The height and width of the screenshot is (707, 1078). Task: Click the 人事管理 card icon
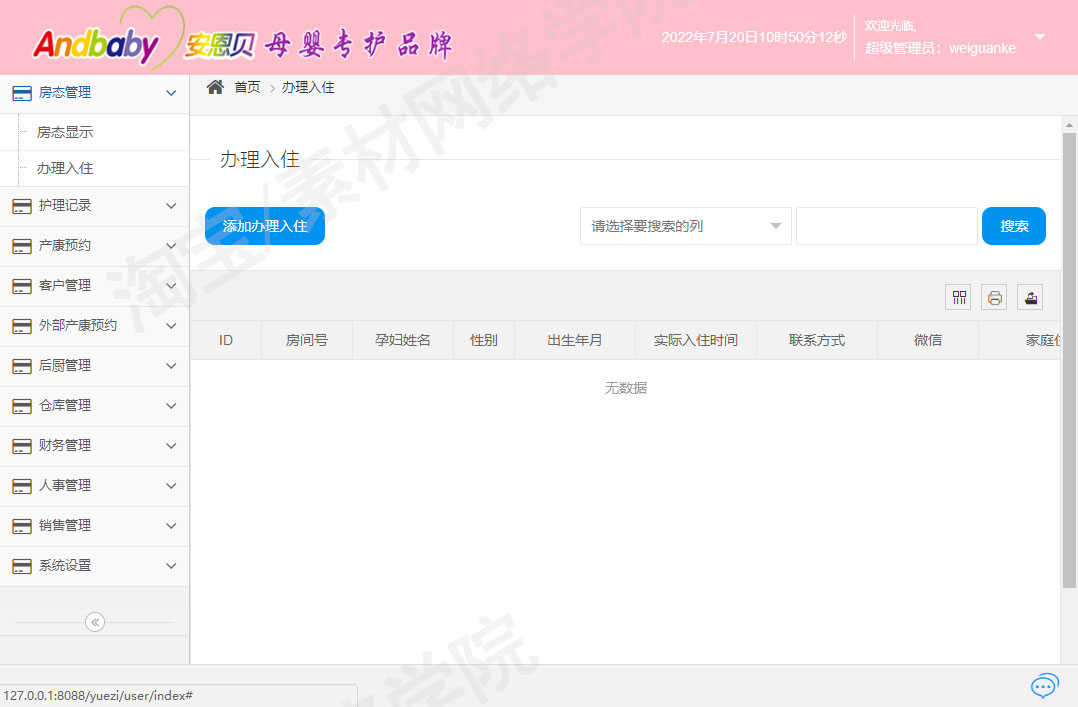[22, 486]
